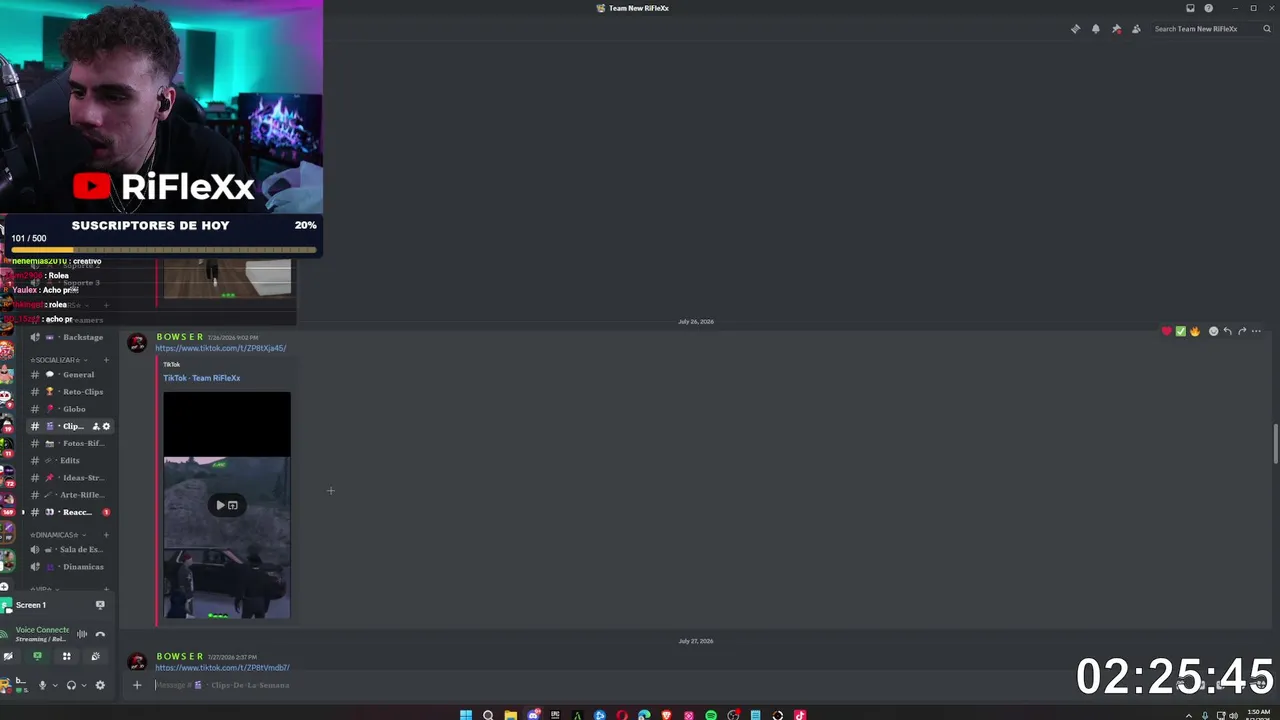Open the Globo channel
Viewport: 1280px width, 720px height.
(70, 409)
